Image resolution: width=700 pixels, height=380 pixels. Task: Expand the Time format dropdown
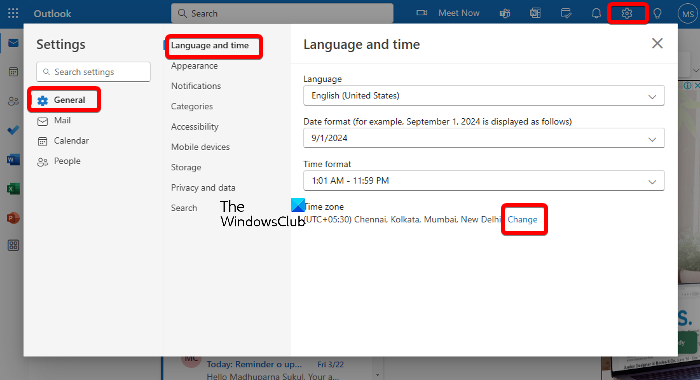[483, 181]
